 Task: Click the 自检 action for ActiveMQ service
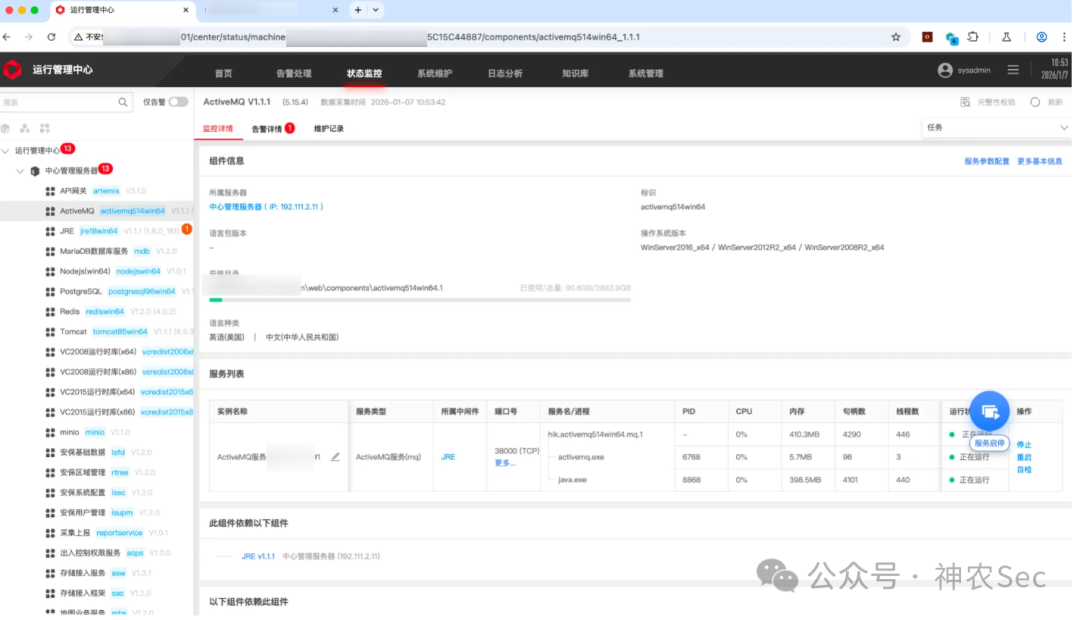click(x=1024, y=470)
